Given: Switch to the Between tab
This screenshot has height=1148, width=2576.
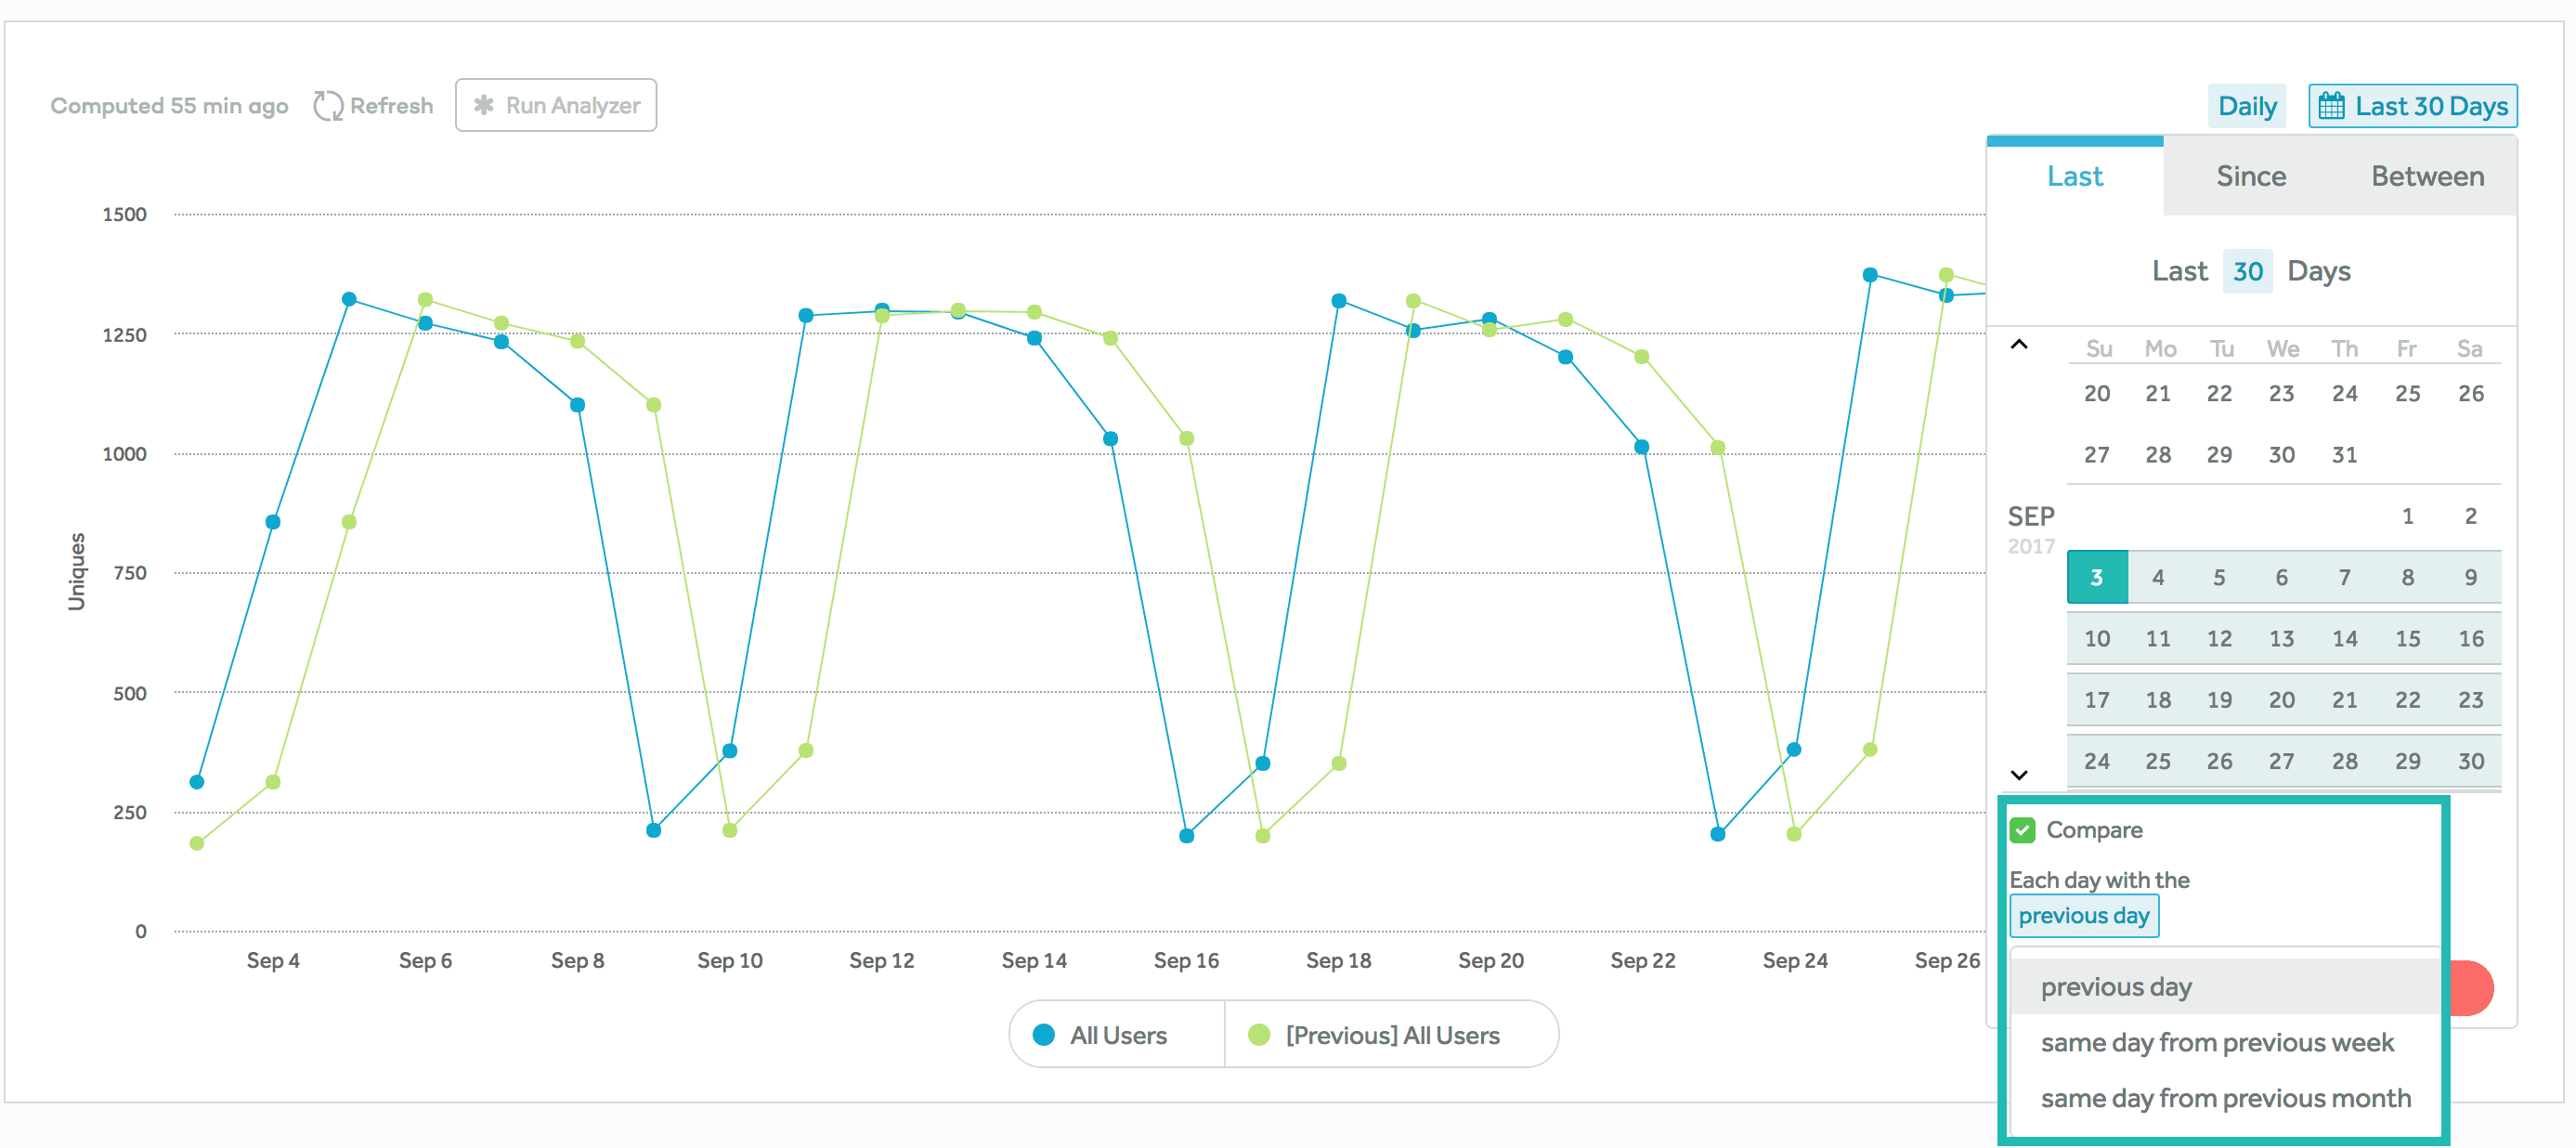Looking at the screenshot, I should [x=2427, y=176].
